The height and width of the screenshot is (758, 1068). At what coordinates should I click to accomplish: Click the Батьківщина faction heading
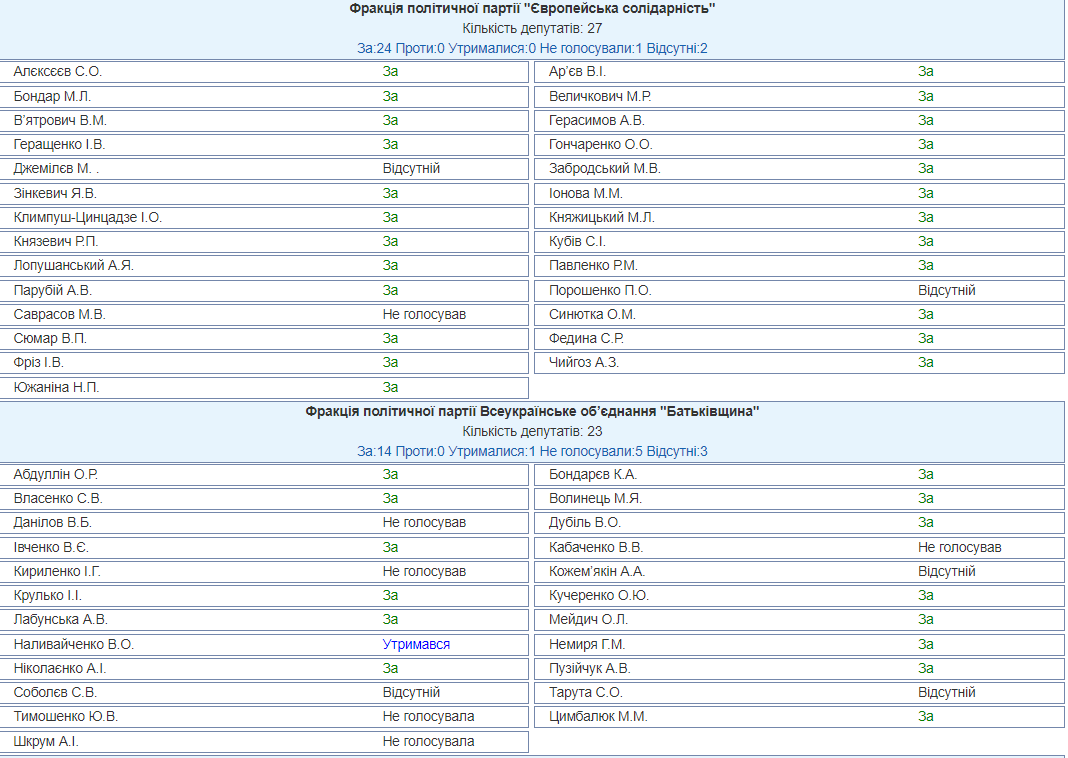pos(532,411)
